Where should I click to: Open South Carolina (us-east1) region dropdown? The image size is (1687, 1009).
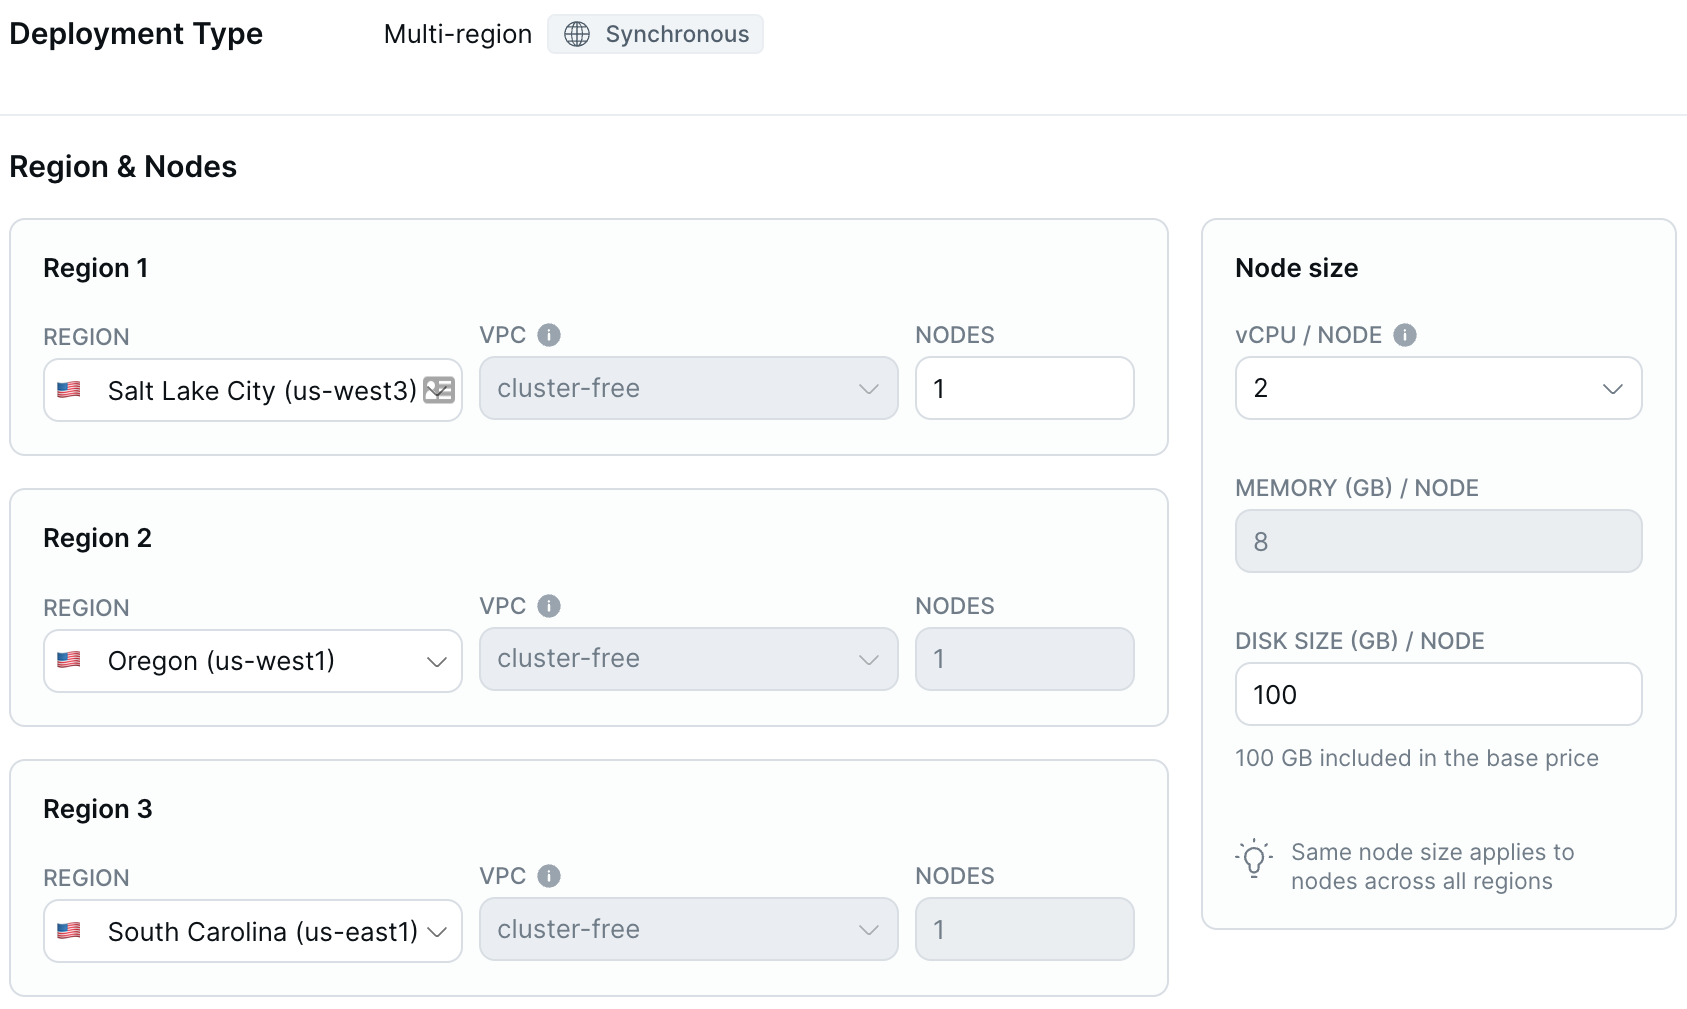coord(253,931)
